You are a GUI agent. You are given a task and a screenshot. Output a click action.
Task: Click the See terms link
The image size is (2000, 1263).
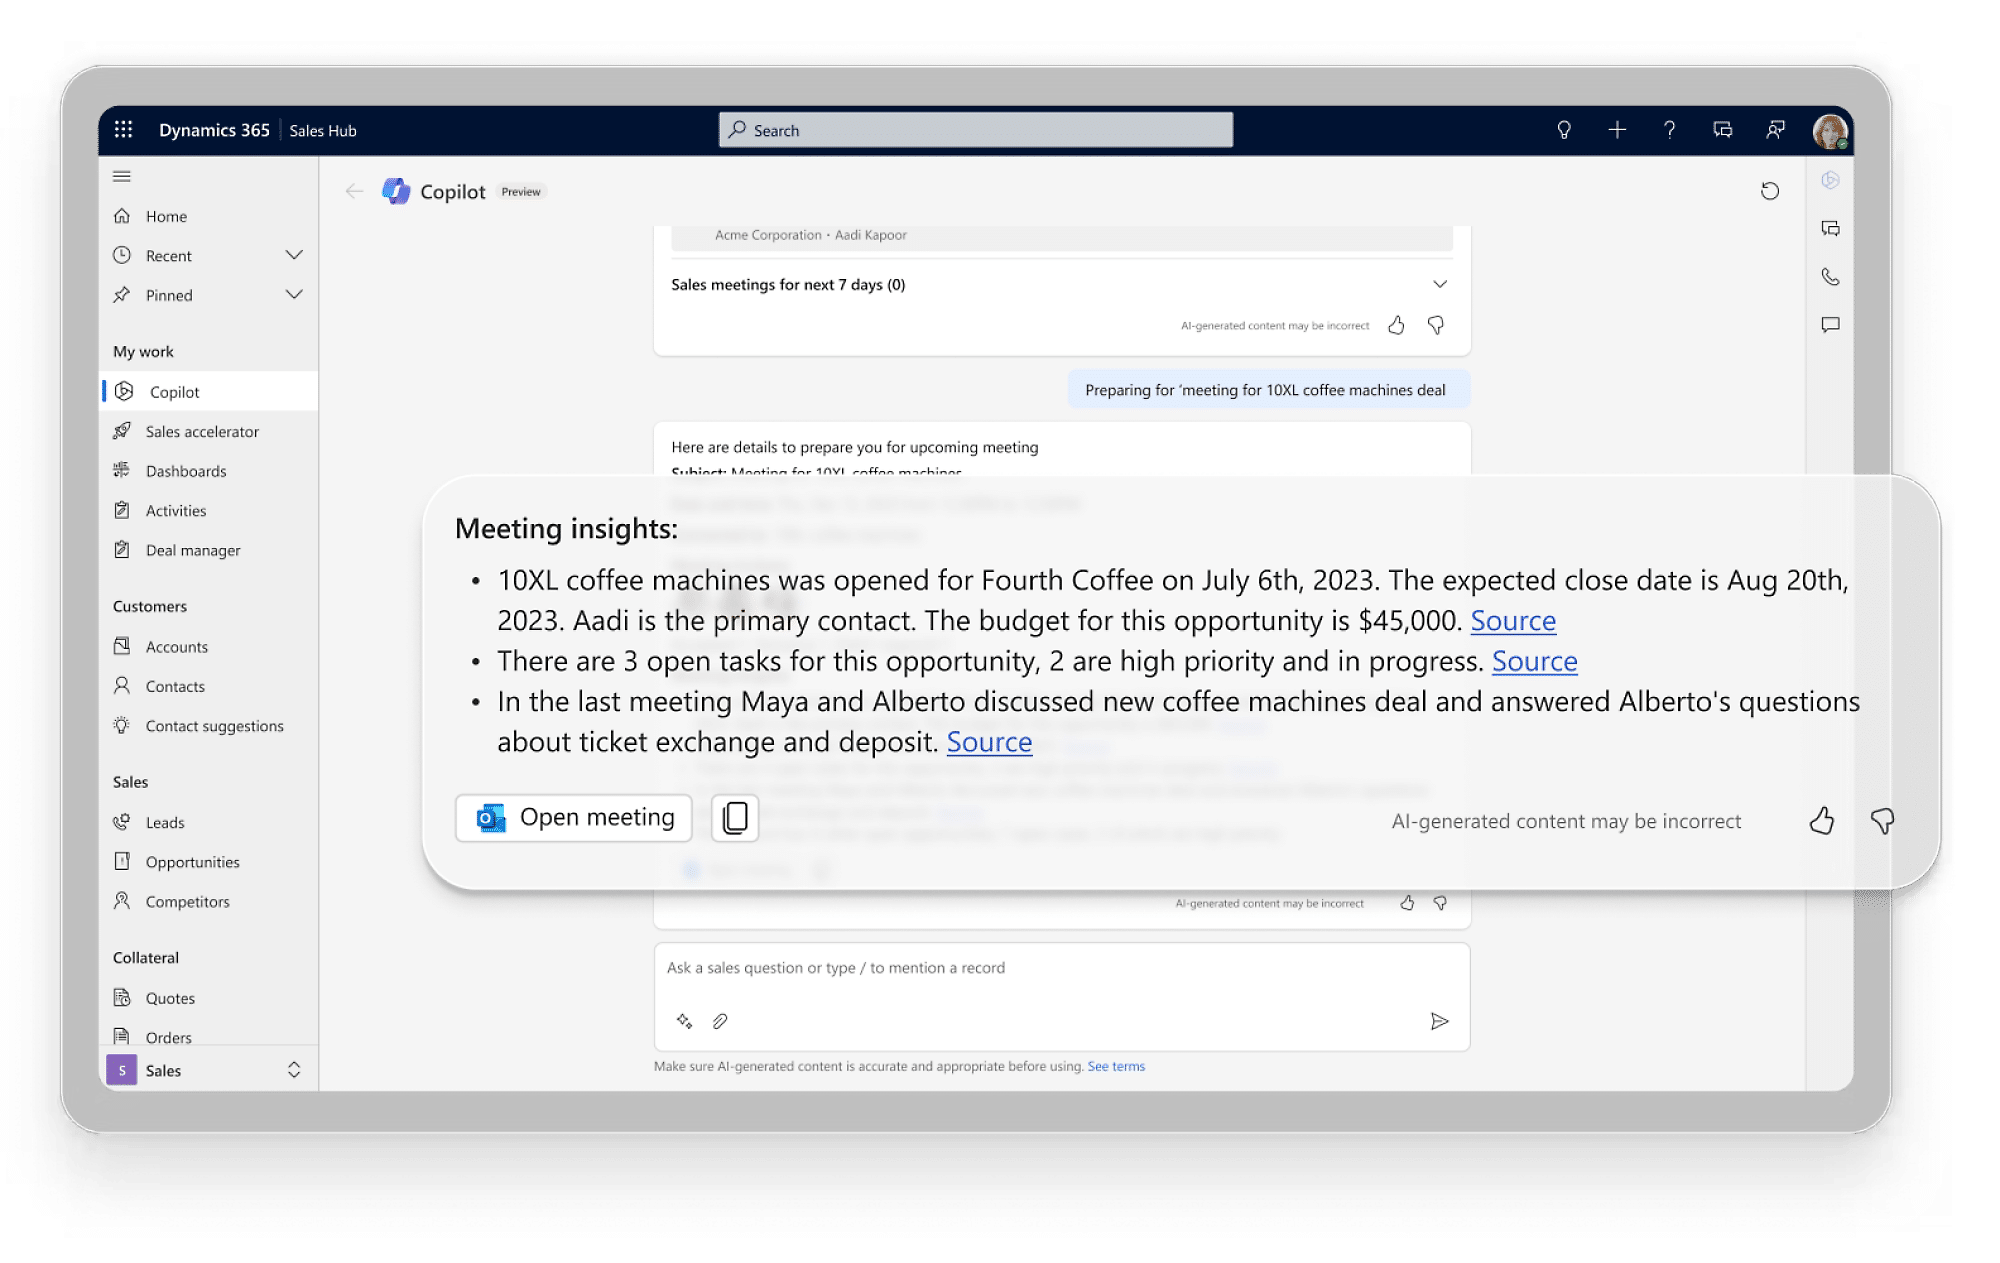coord(1116,1067)
